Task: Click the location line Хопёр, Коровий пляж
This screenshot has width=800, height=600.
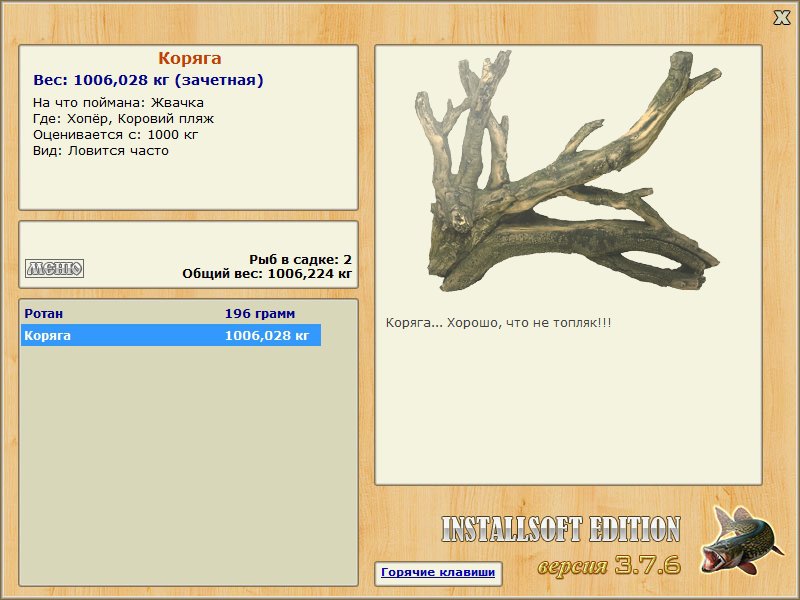Action: click(x=123, y=119)
